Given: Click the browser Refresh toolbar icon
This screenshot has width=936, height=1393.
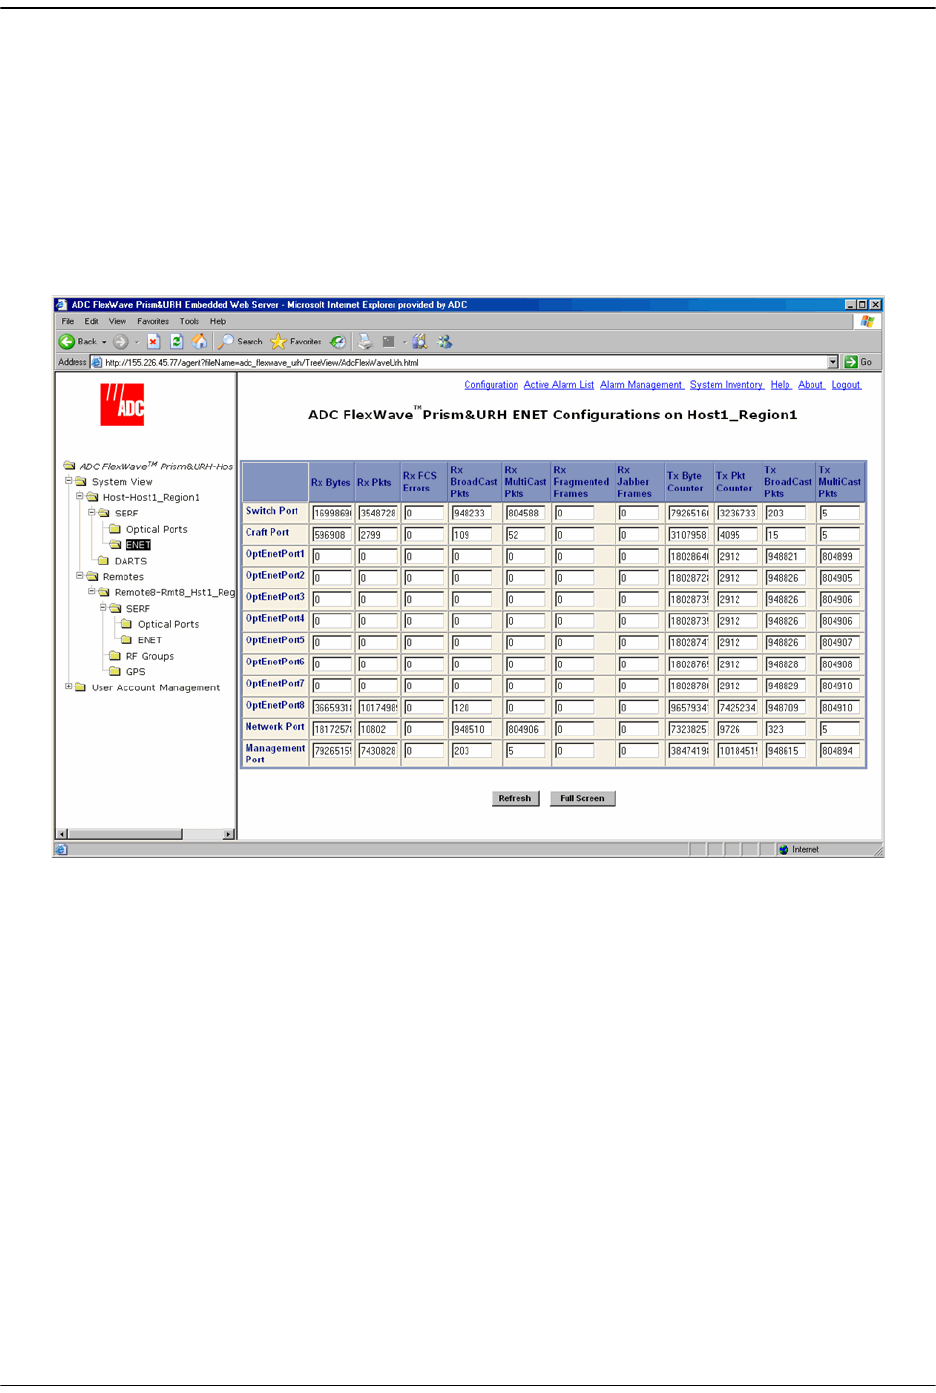Looking at the screenshot, I should [x=176, y=342].
